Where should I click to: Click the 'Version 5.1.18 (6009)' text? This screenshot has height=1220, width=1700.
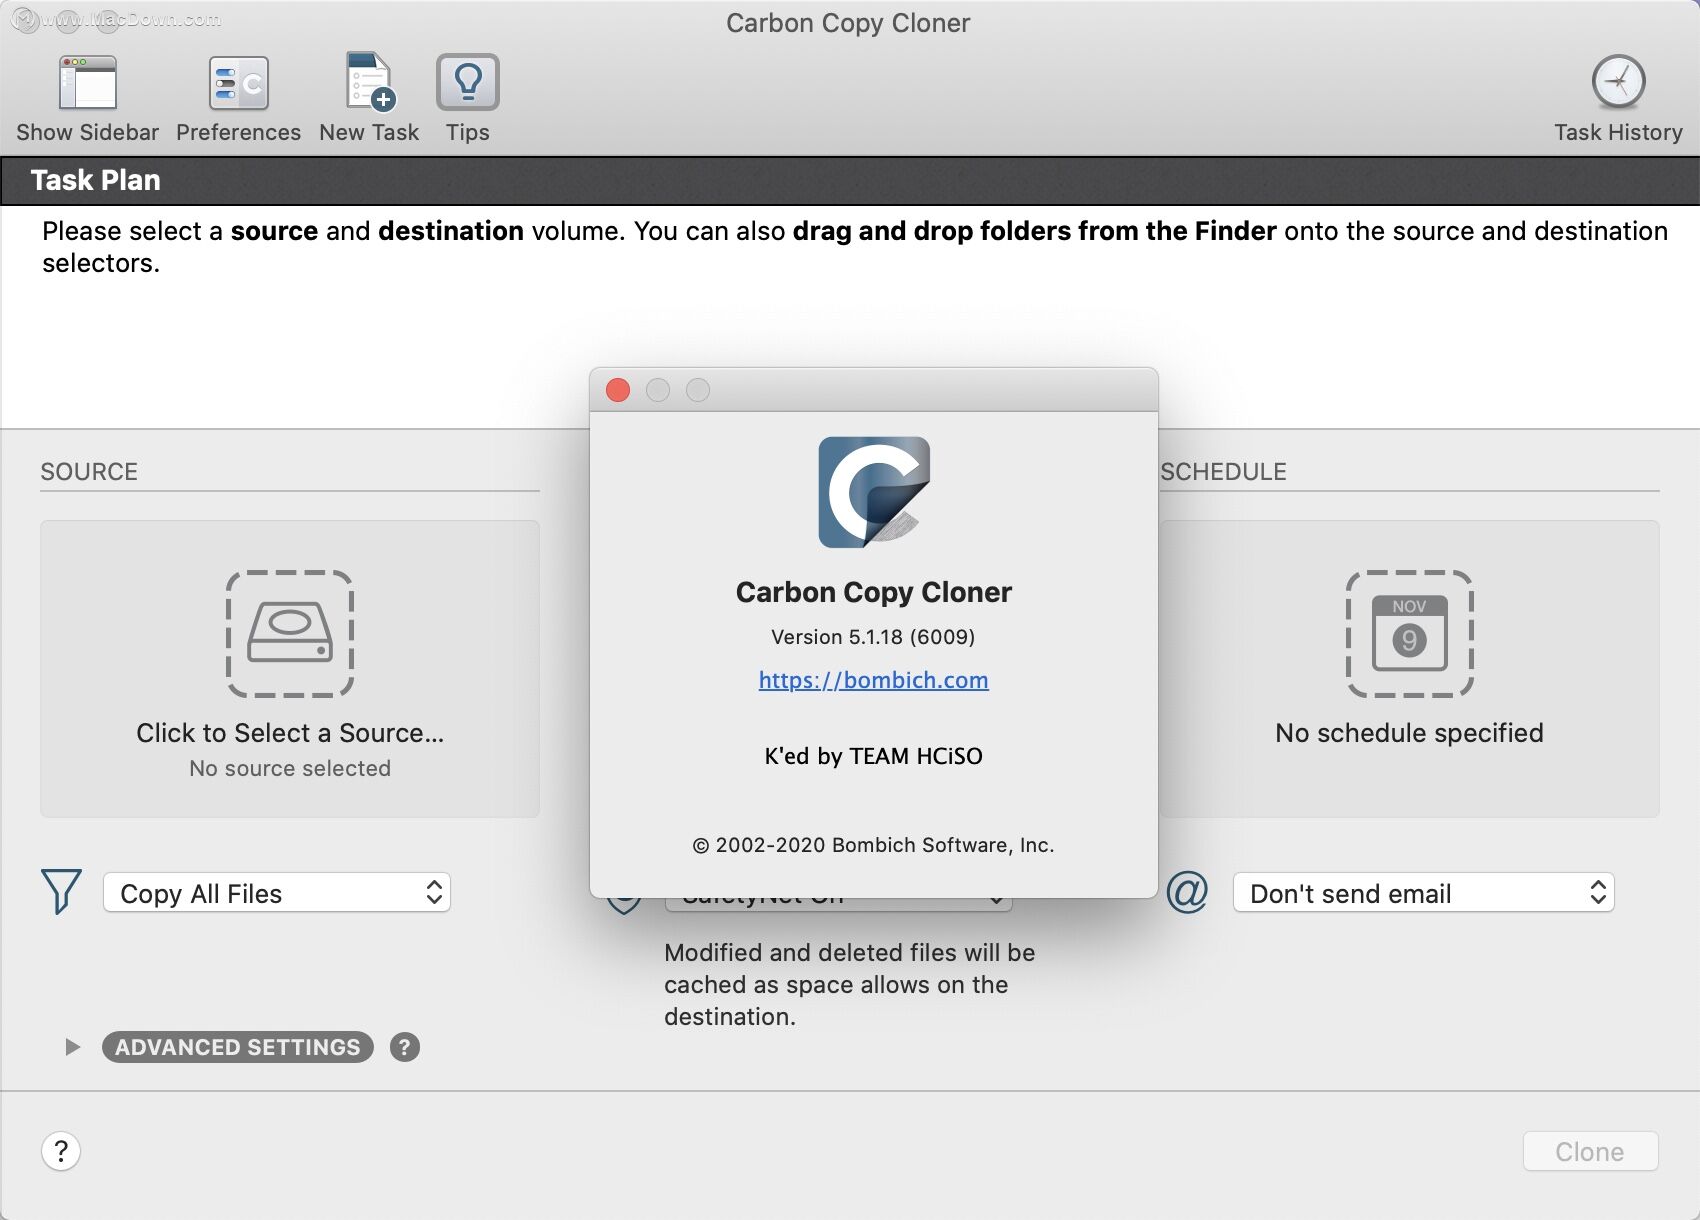click(873, 637)
